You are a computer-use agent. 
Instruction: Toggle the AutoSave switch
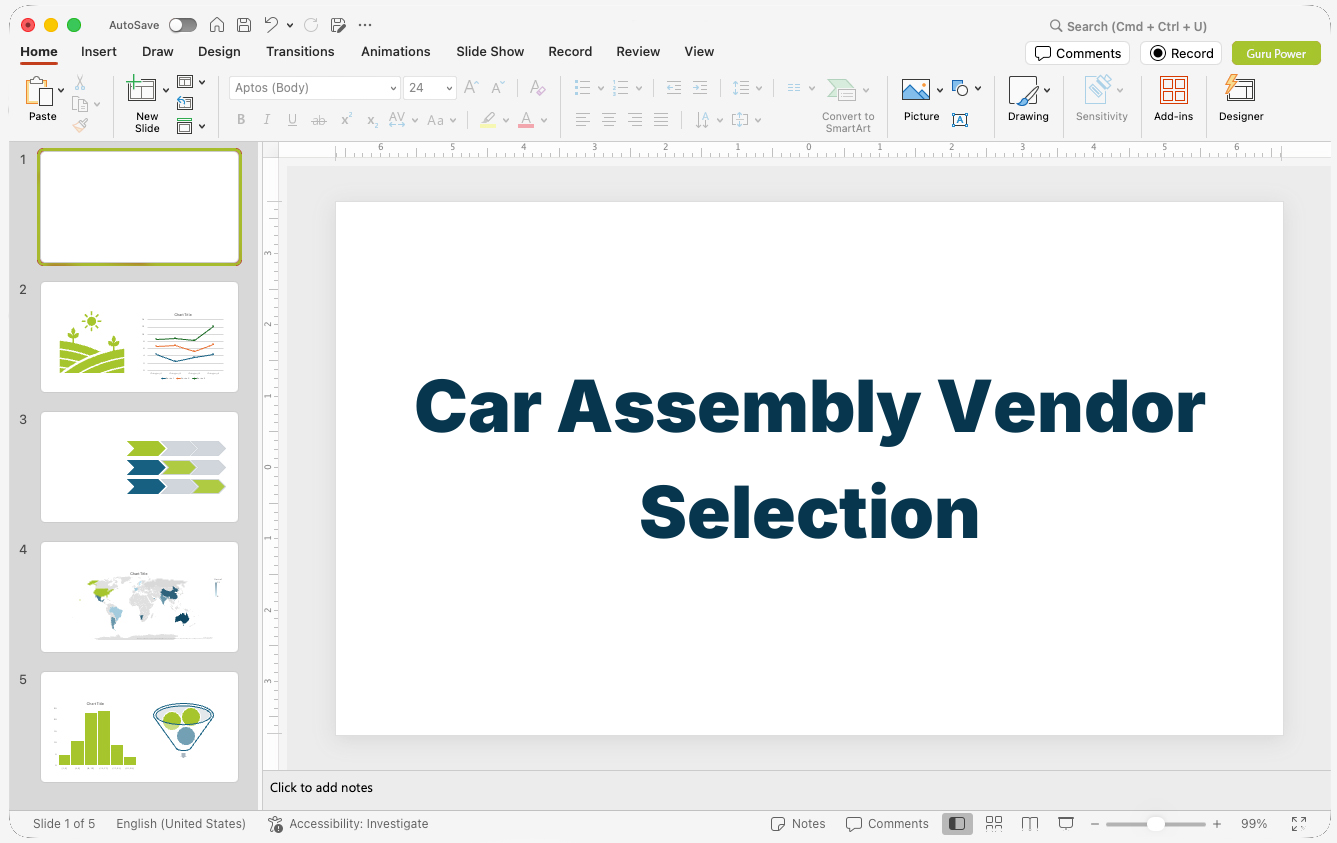(183, 25)
